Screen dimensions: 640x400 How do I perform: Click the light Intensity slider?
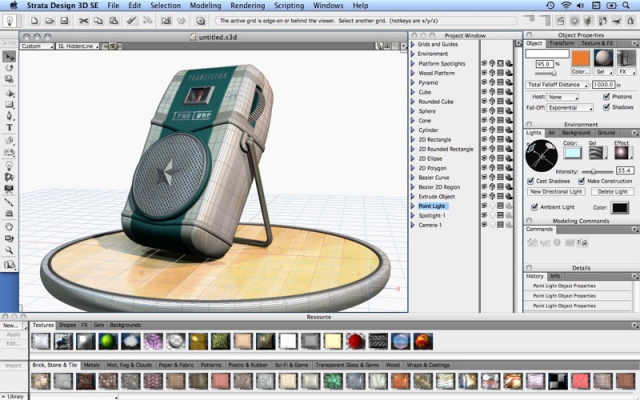point(596,171)
